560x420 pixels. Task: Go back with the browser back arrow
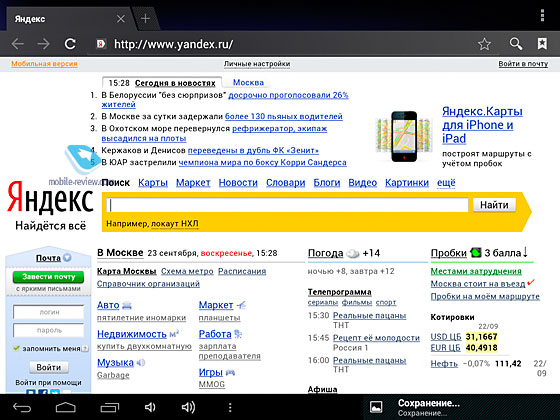click(18, 44)
